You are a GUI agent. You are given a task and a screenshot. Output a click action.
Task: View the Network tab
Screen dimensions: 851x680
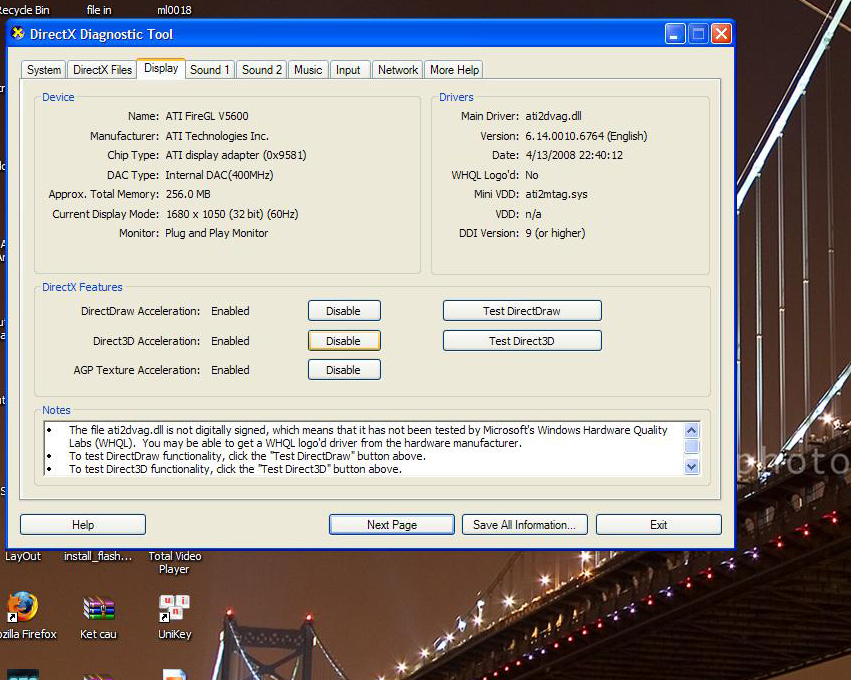click(398, 70)
